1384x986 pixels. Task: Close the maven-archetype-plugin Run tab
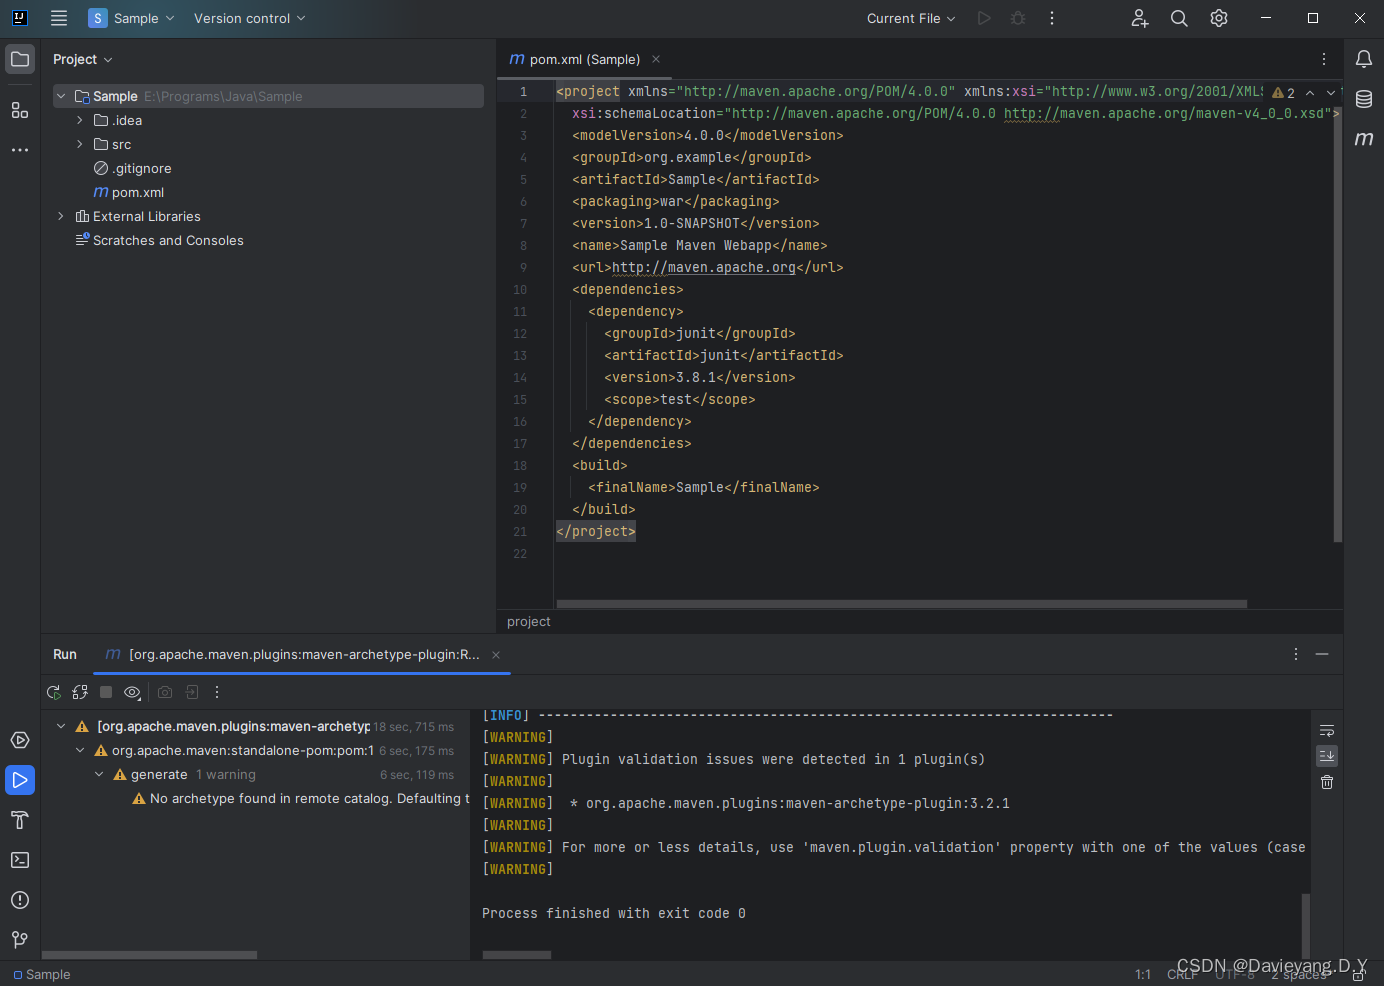click(496, 655)
